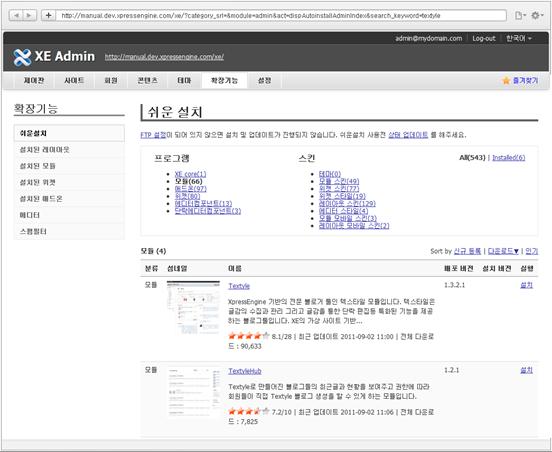Open the TextyleHub module title link

[x=245, y=371]
